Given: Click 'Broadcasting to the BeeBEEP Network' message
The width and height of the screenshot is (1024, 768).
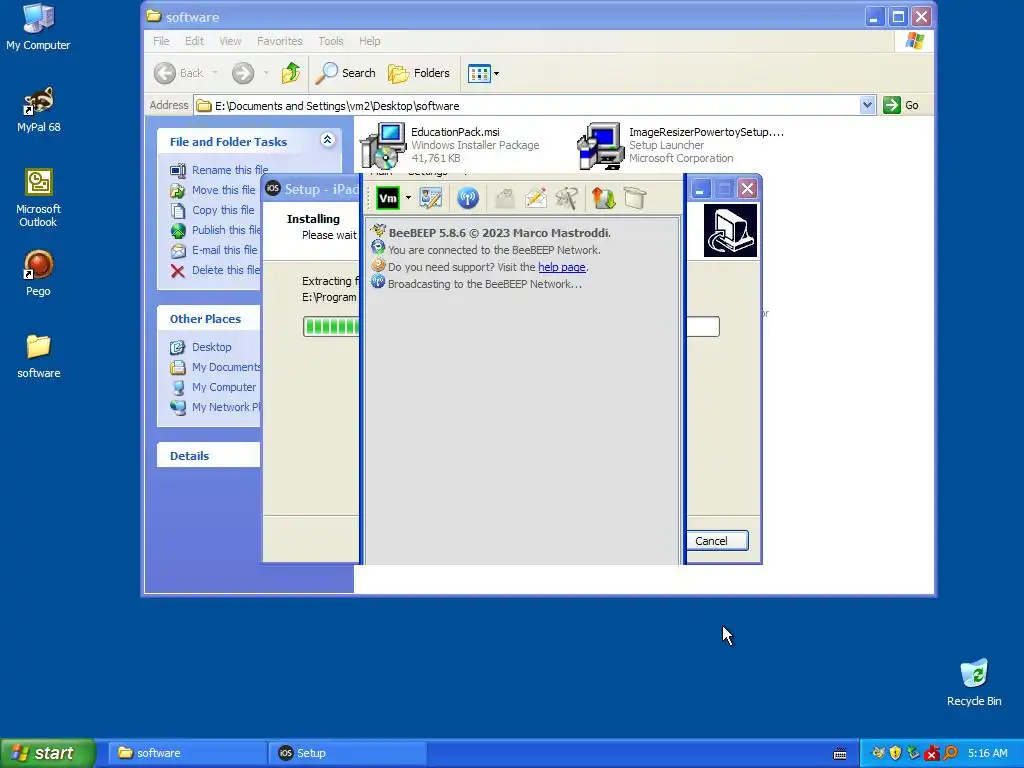Looking at the screenshot, I should click(485, 284).
